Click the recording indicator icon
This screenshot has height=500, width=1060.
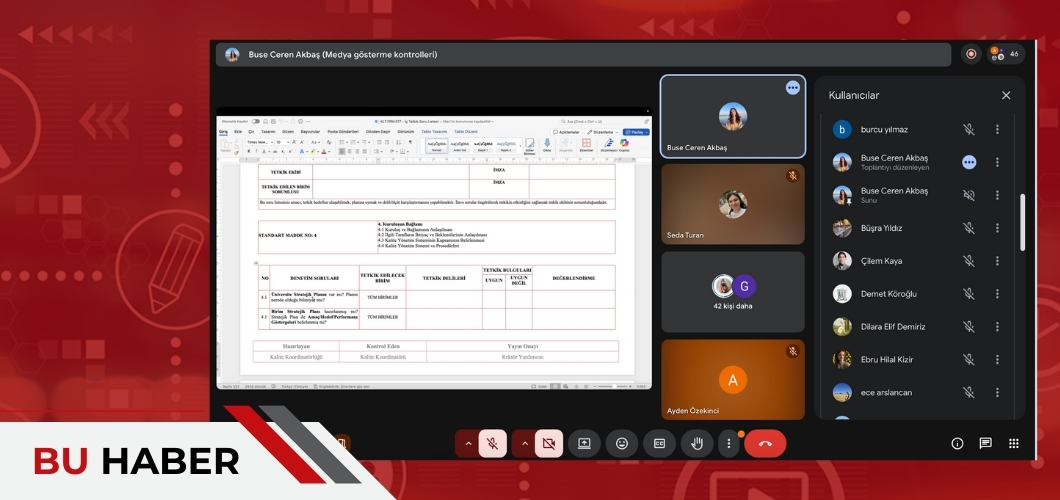click(x=971, y=54)
